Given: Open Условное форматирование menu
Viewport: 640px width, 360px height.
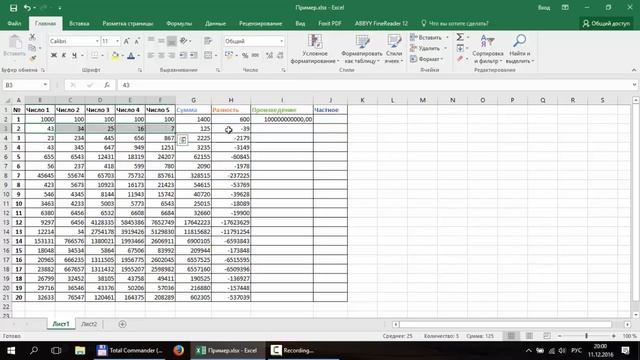Looking at the screenshot, I should click(315, 49).
